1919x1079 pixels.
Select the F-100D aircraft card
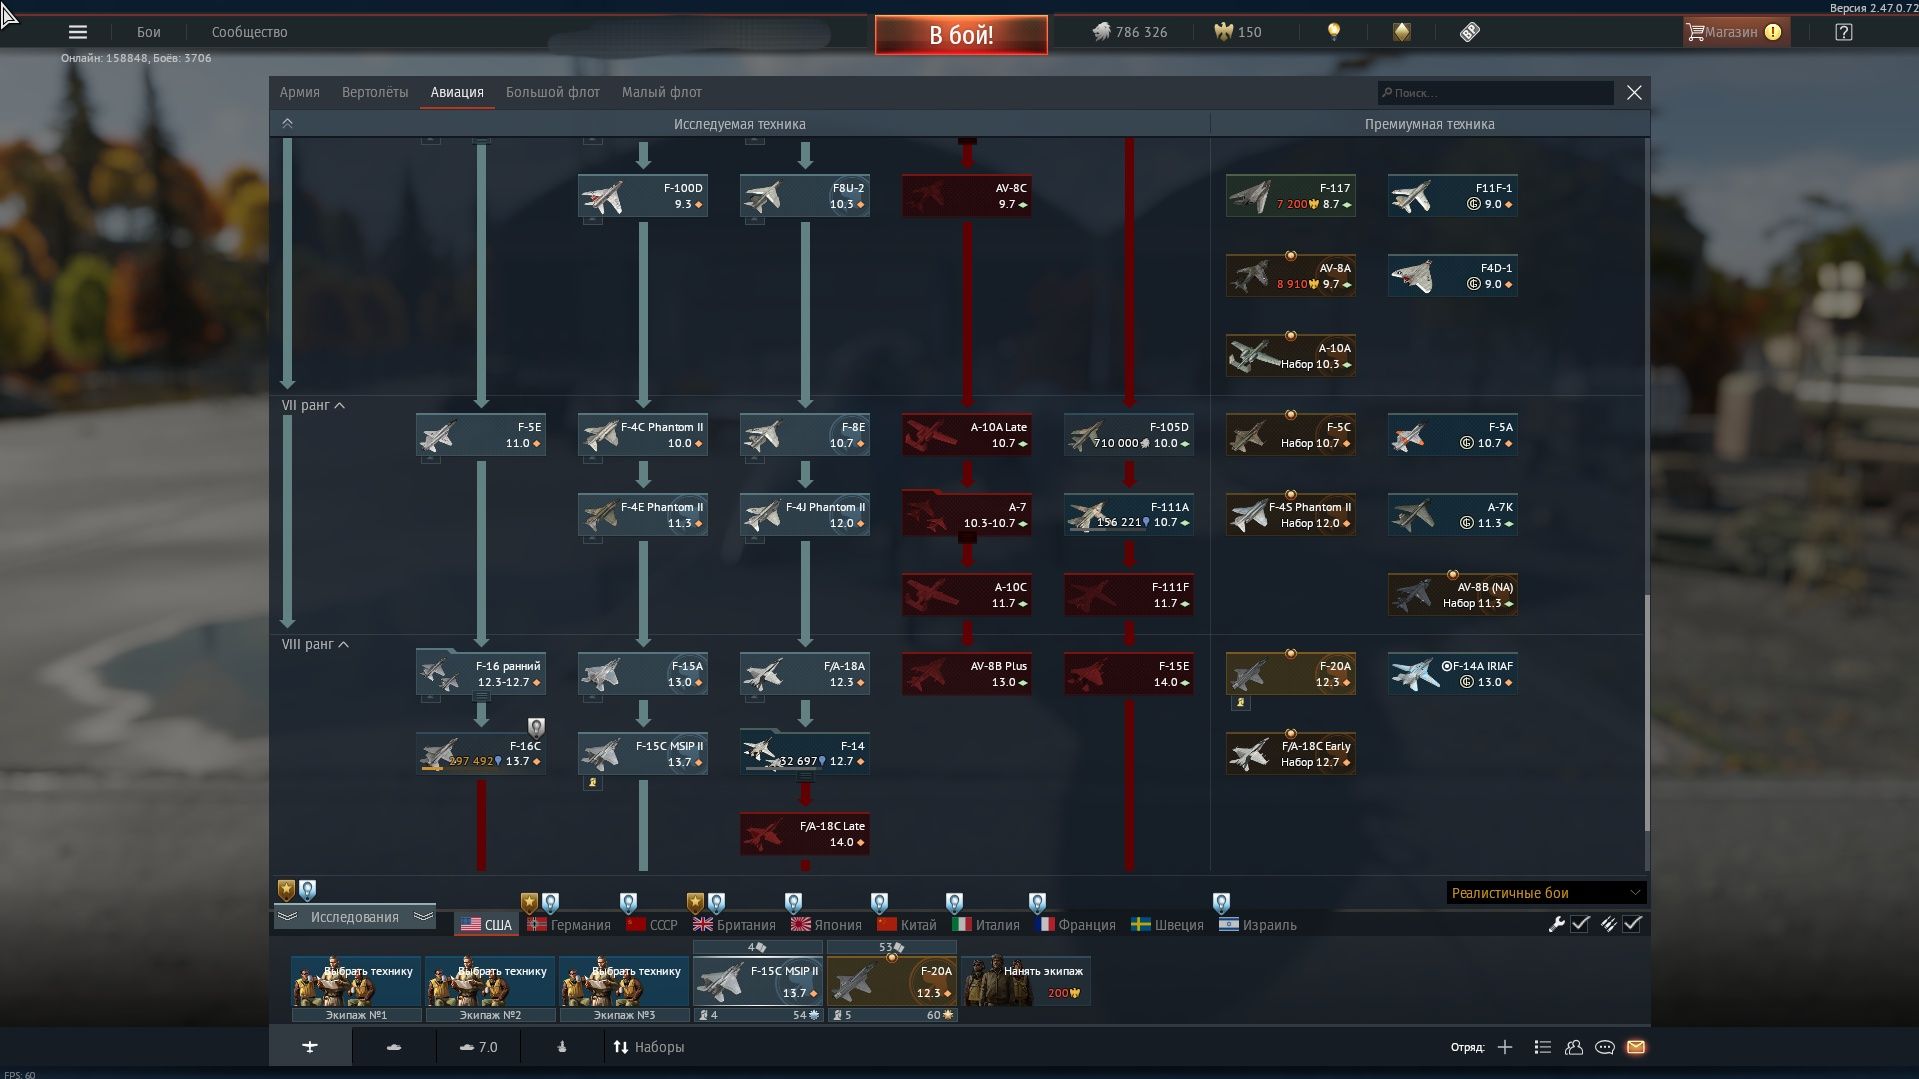click(x=643, y=196)
